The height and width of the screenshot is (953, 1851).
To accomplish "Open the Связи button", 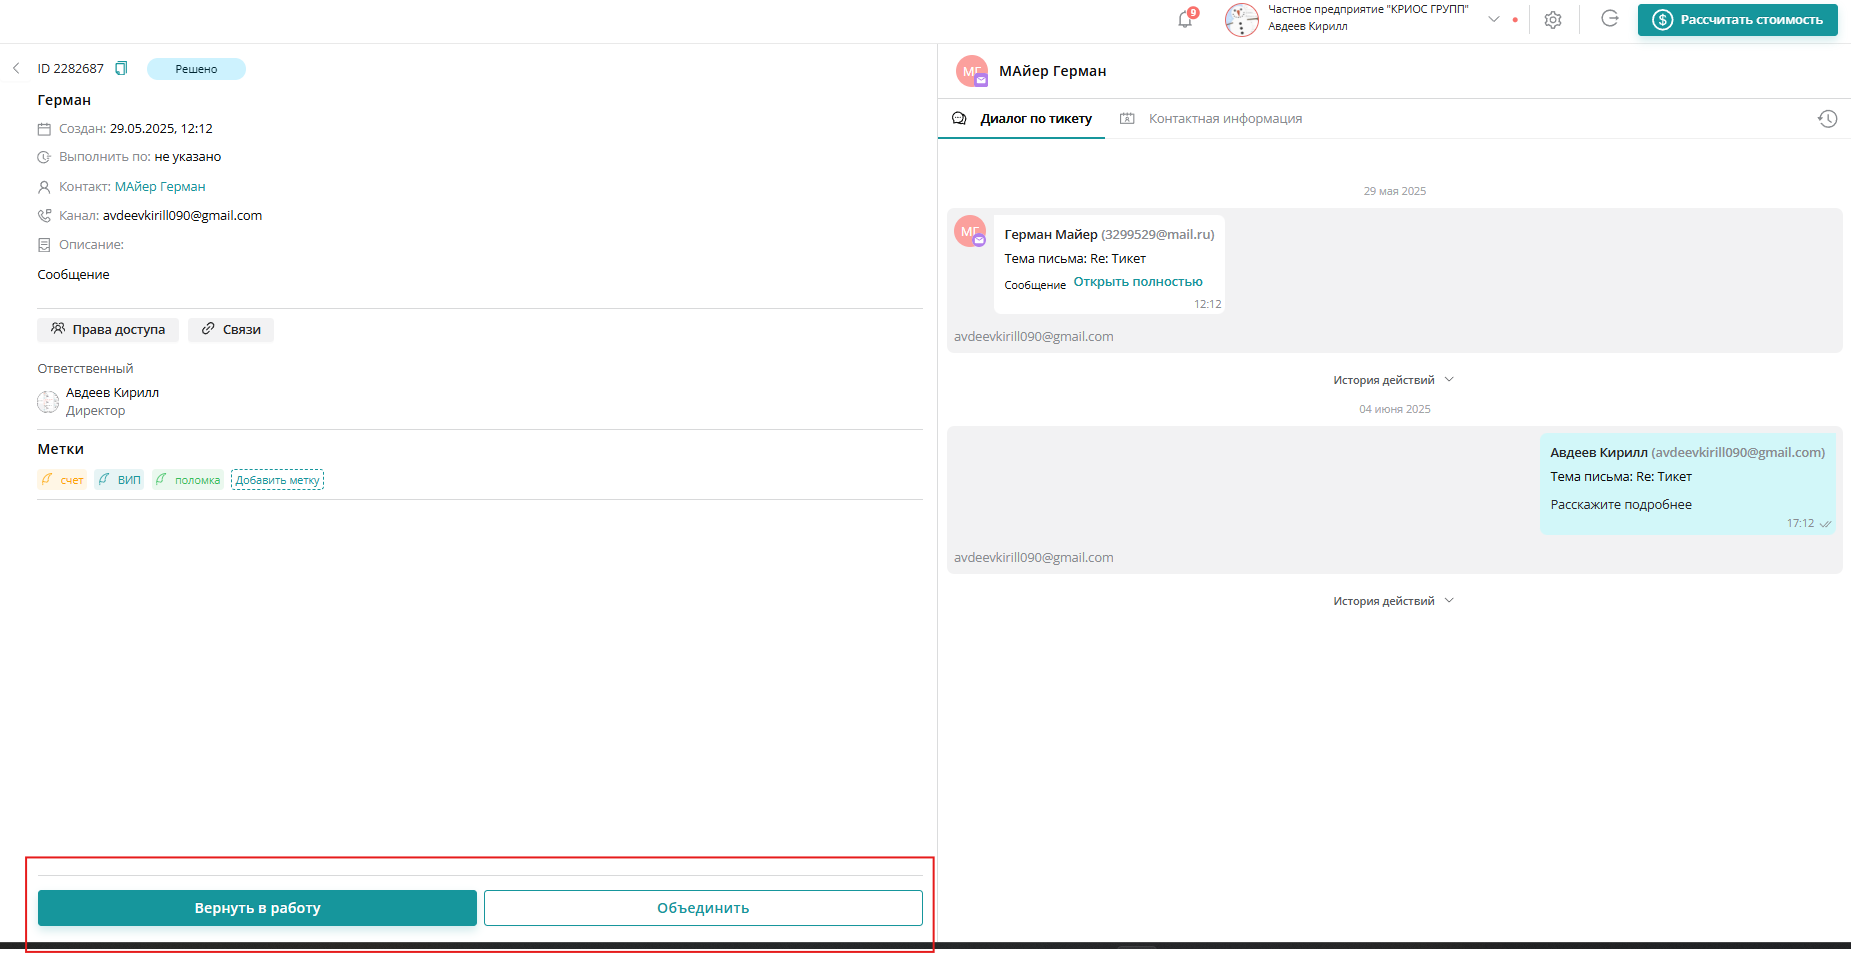I will click(231, 330).
